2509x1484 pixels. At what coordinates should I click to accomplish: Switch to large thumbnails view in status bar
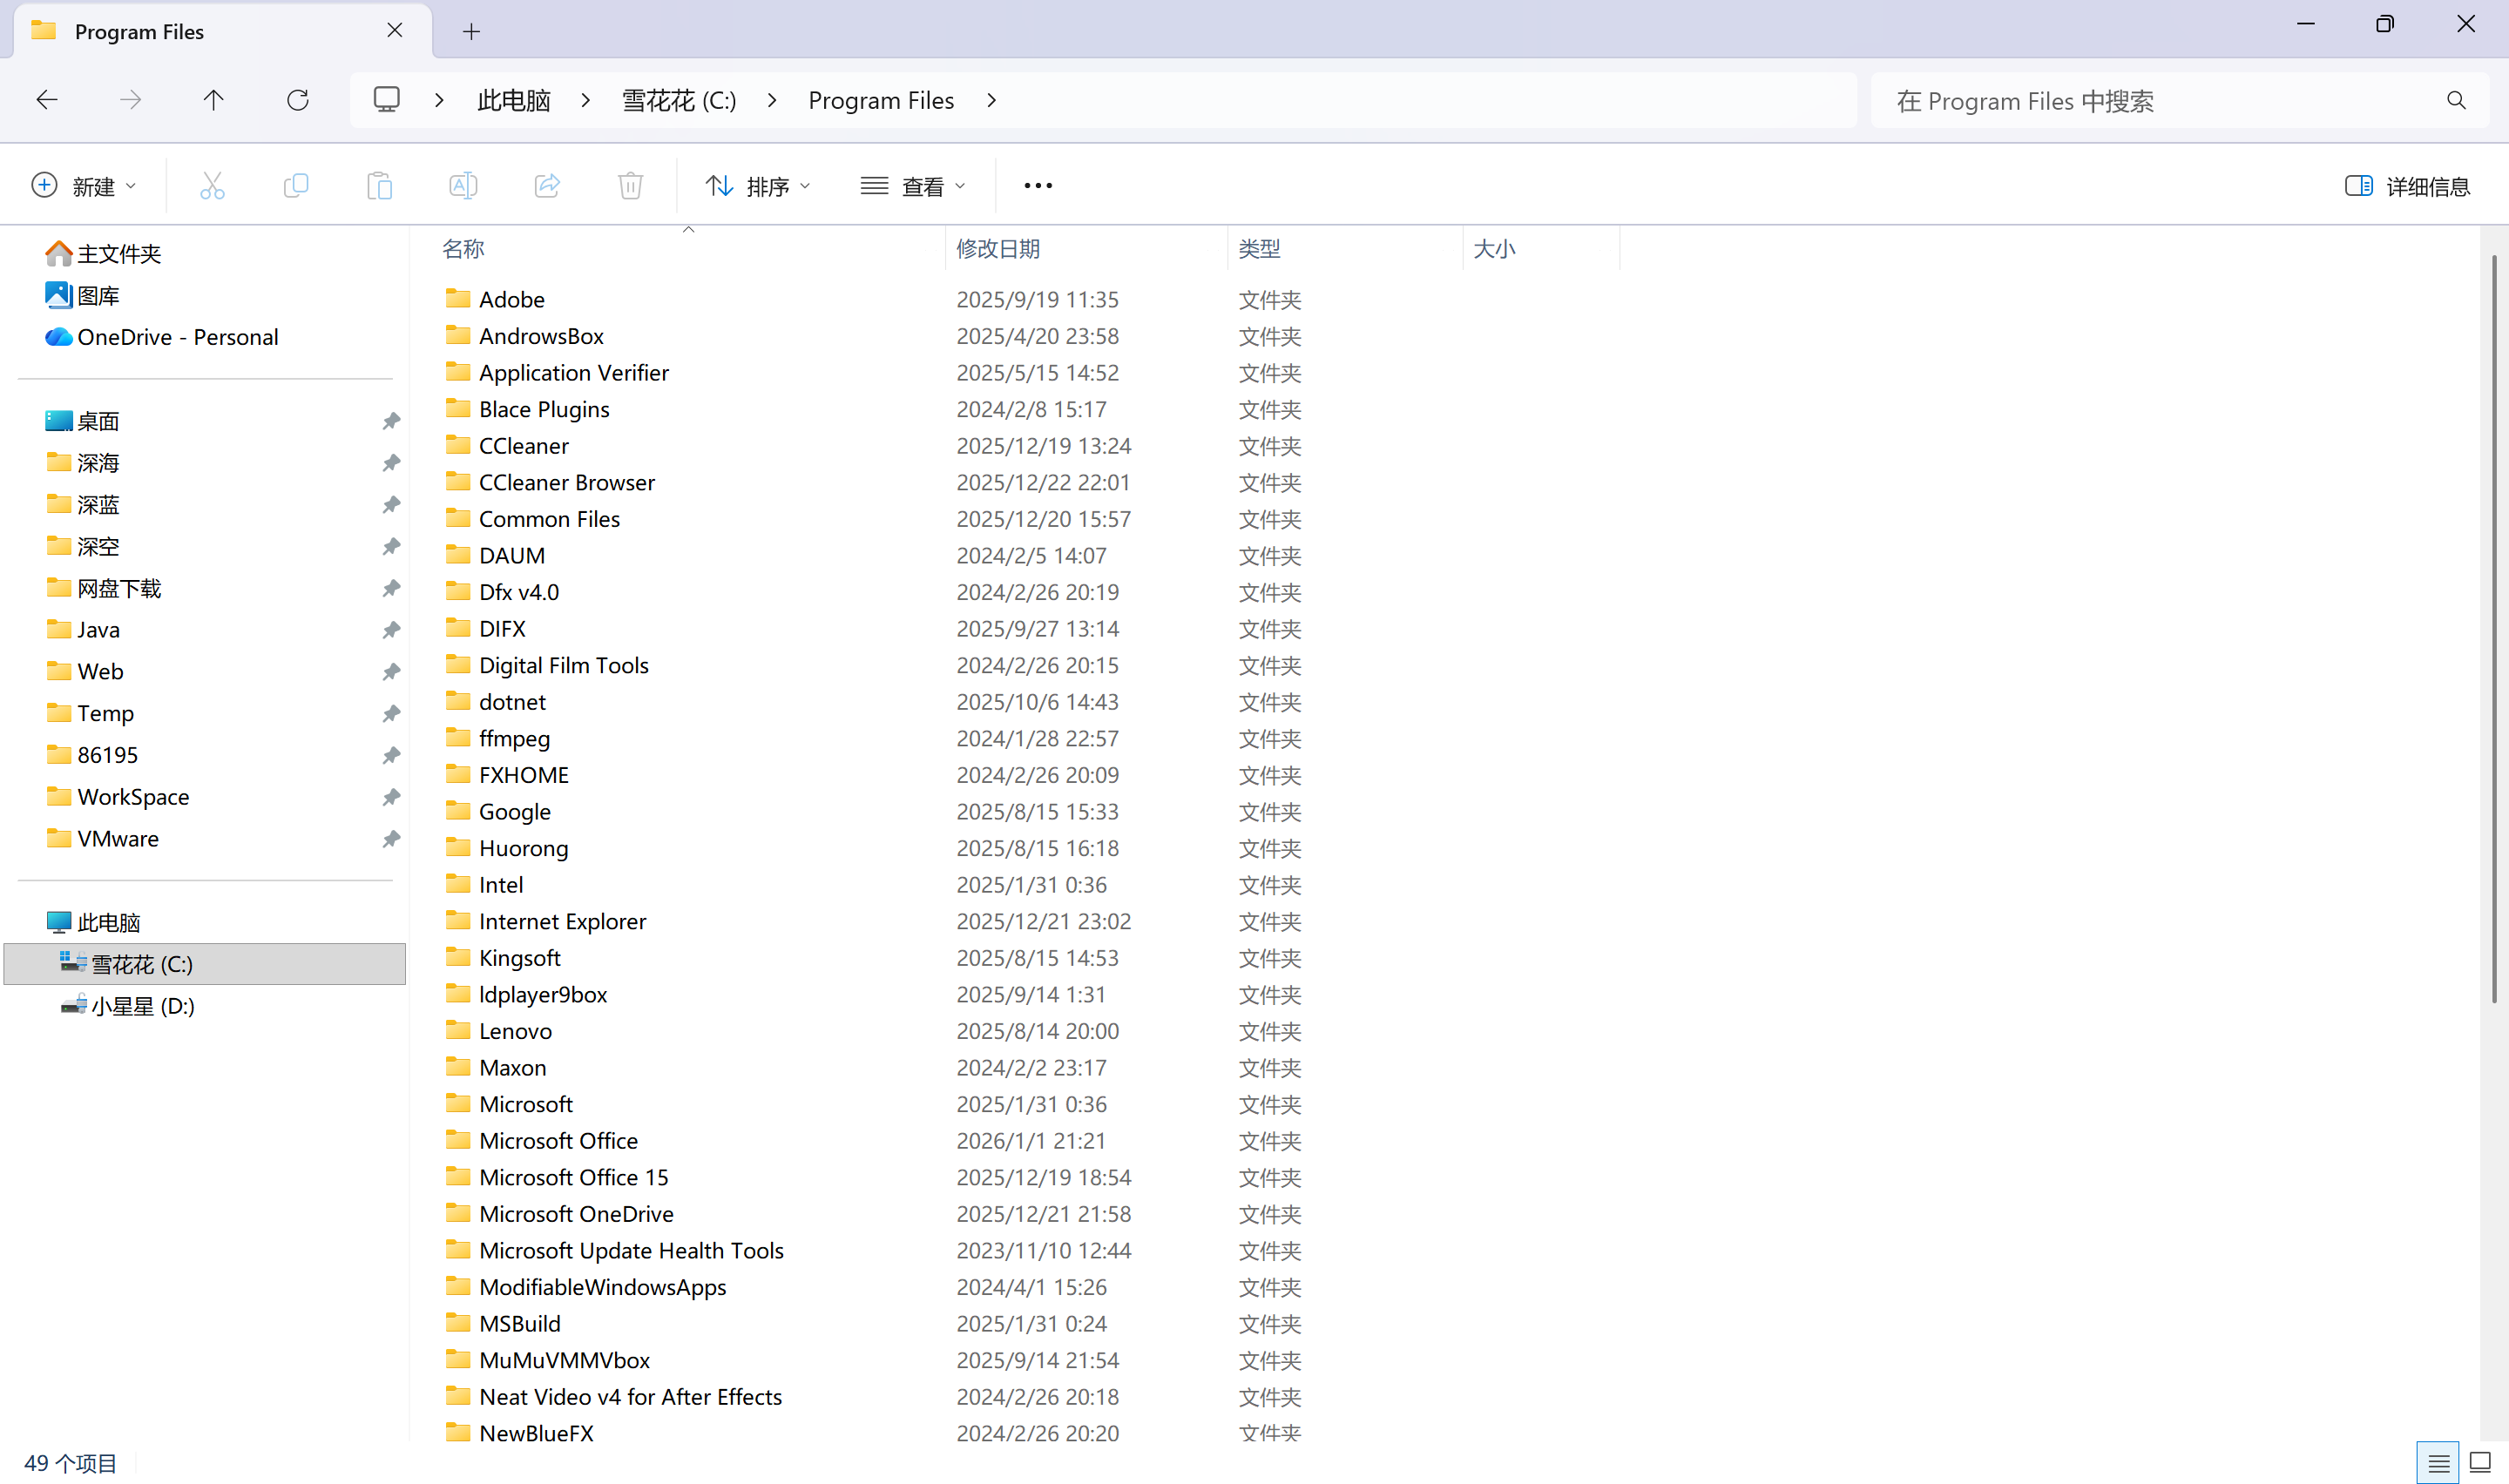click(2479, 1462)
